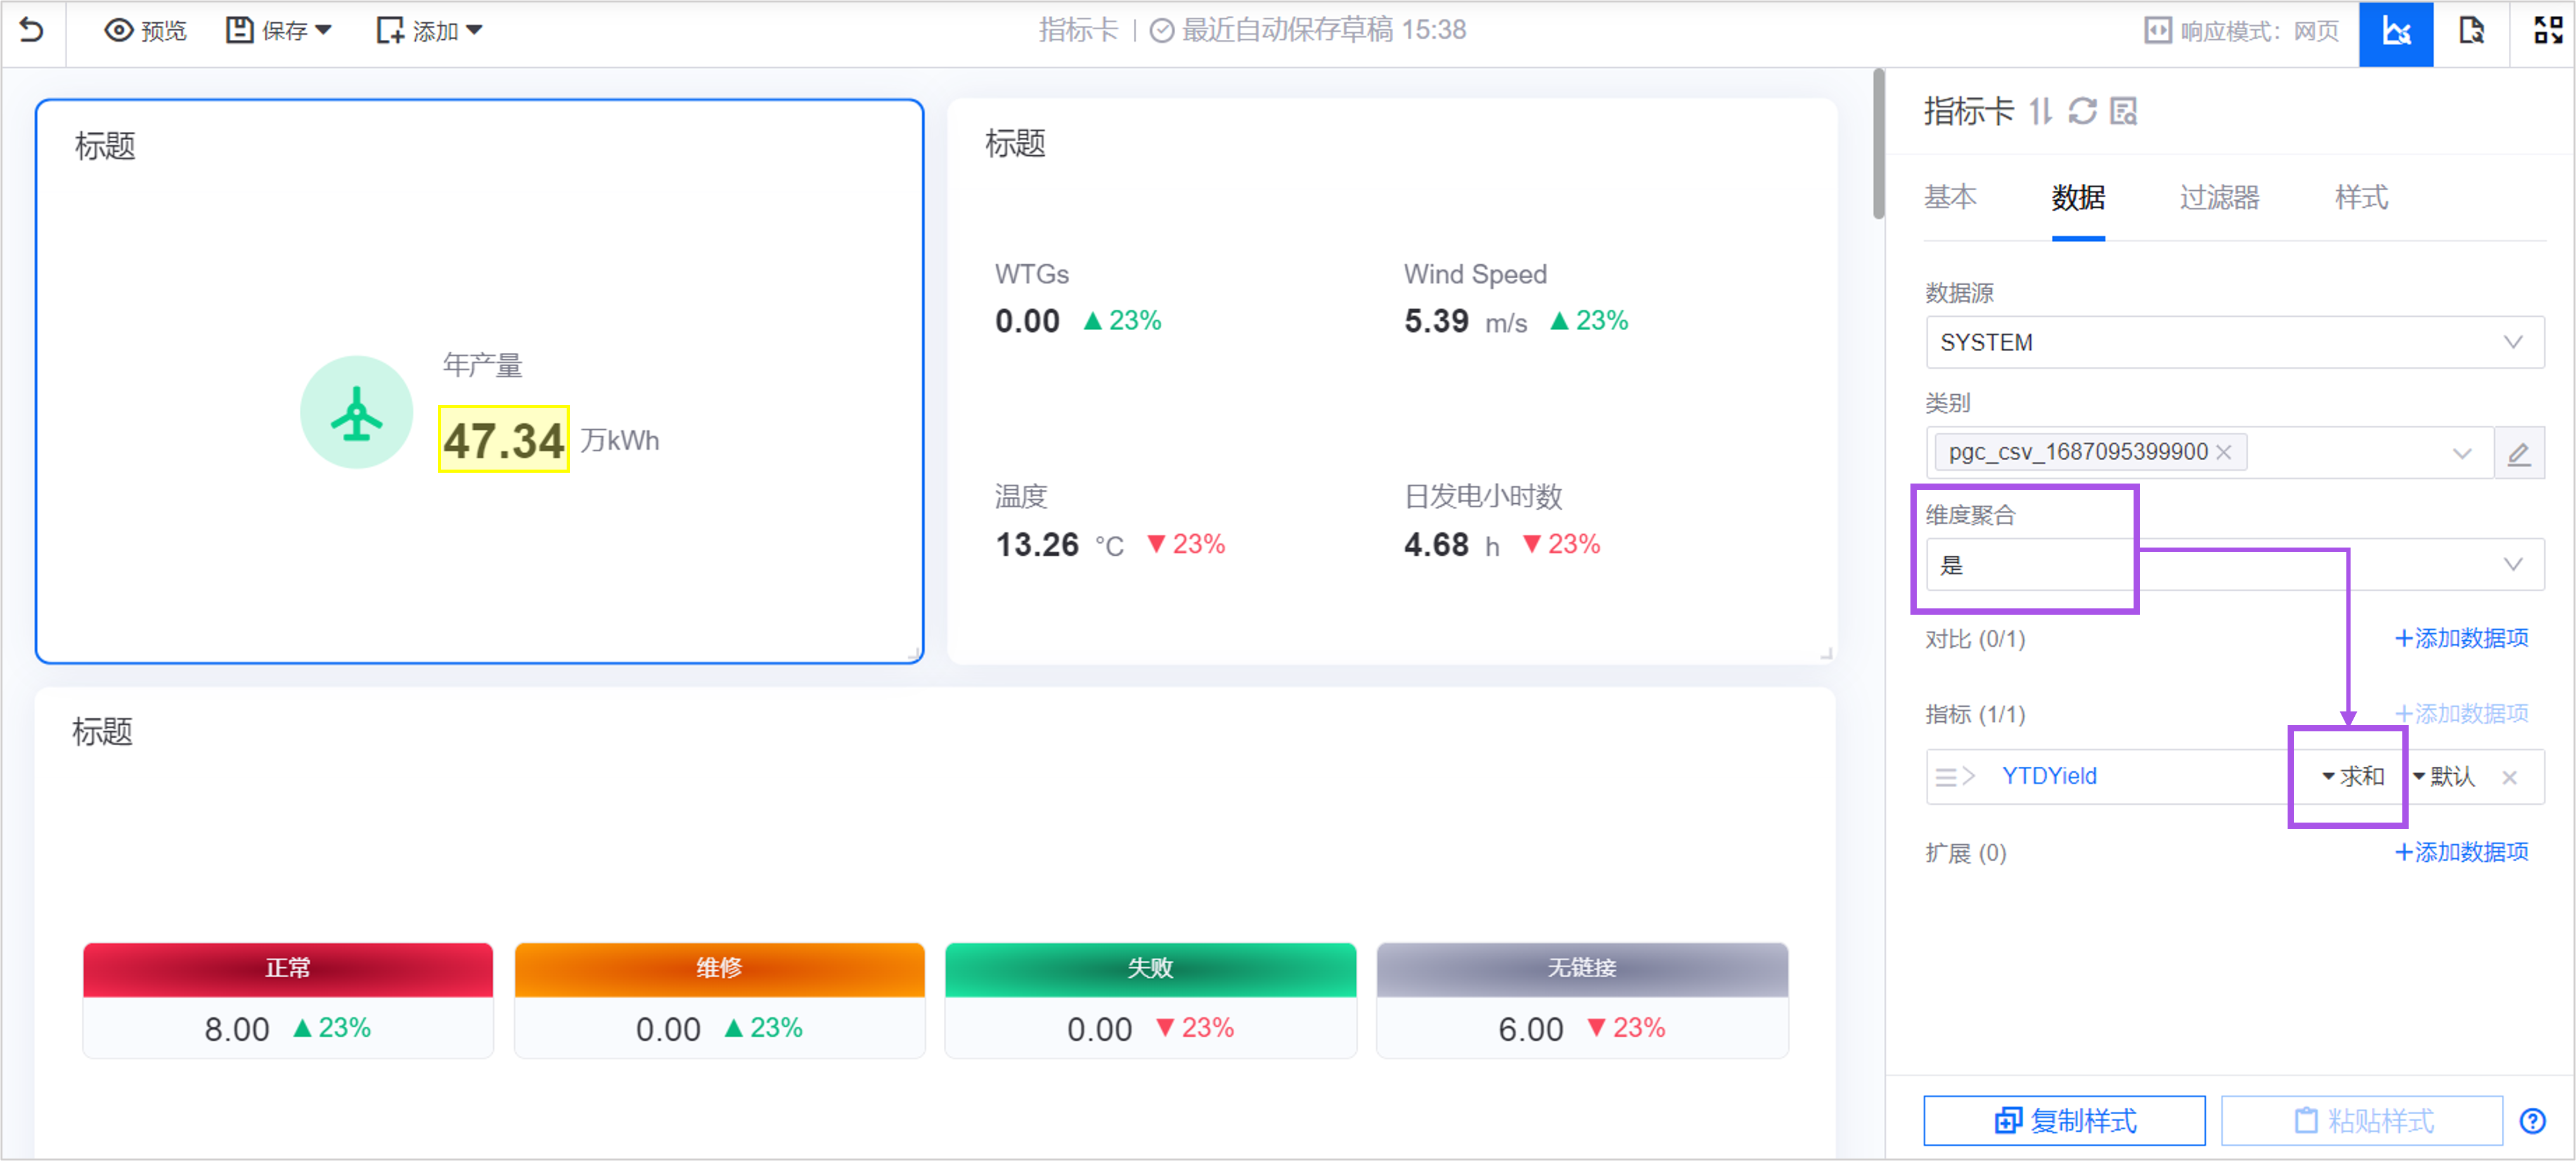This screenshot has width=2576, height=1161.
Task: Click the wind turbine icon
Action: pyautogui.click(x=356, y=413)
